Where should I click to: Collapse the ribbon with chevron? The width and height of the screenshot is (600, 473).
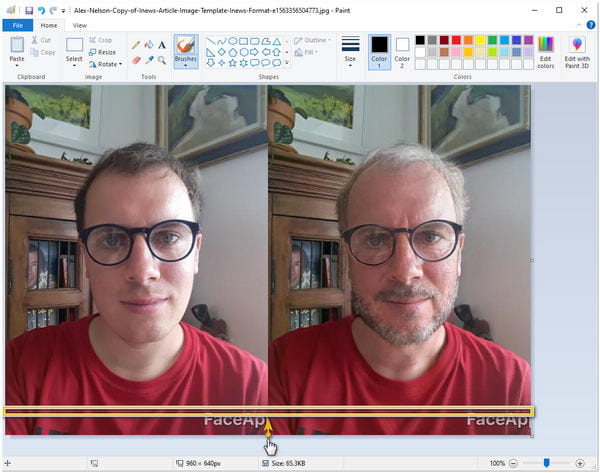pos(579,25)
